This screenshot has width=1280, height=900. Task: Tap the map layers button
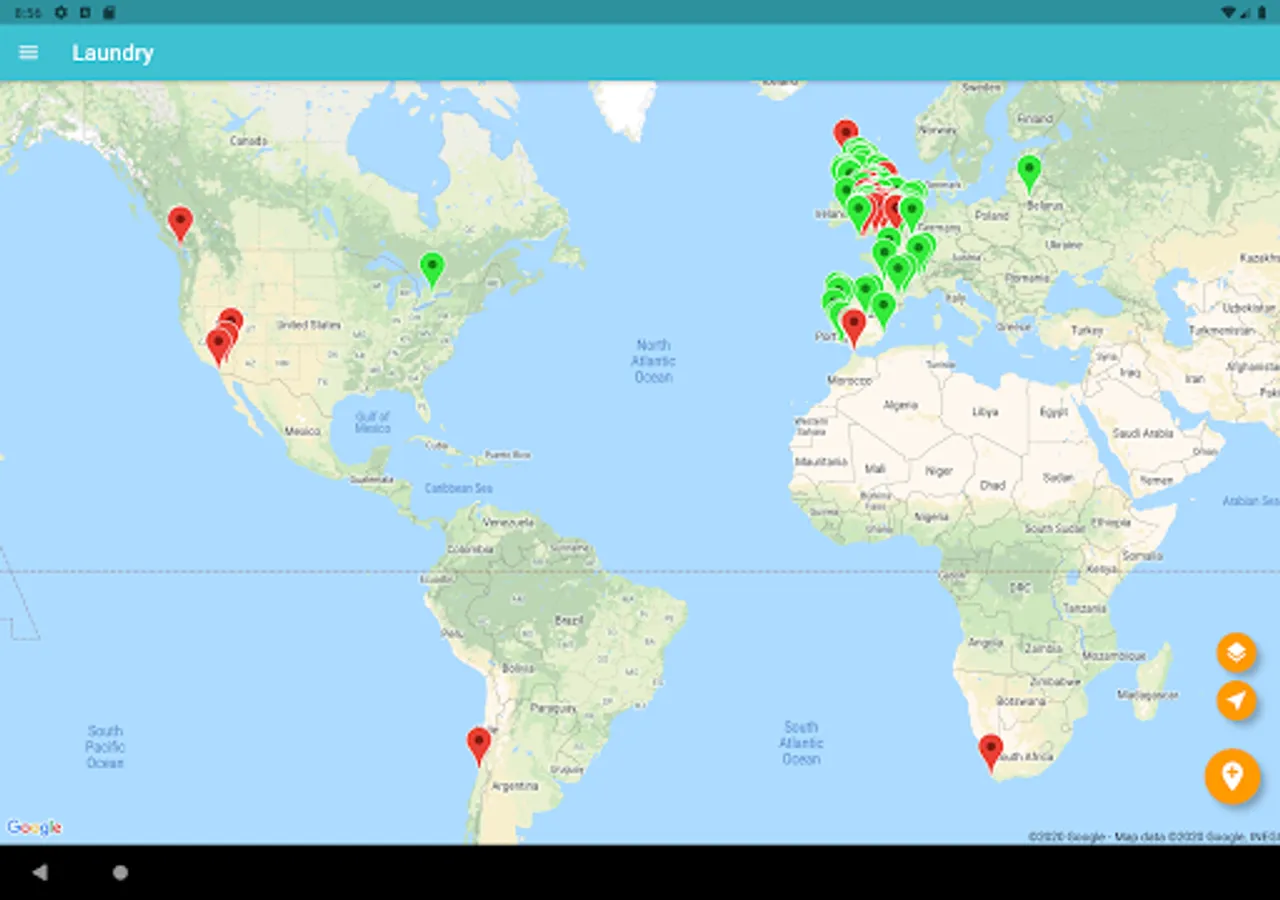[x=1236, y=653]
